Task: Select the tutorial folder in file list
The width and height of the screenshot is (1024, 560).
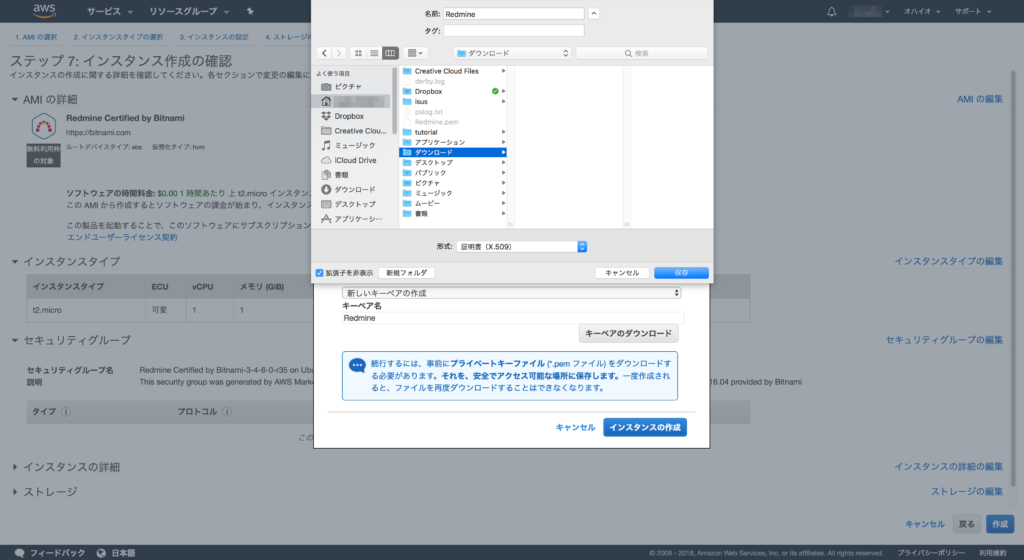Action: [x=426, y=132]
